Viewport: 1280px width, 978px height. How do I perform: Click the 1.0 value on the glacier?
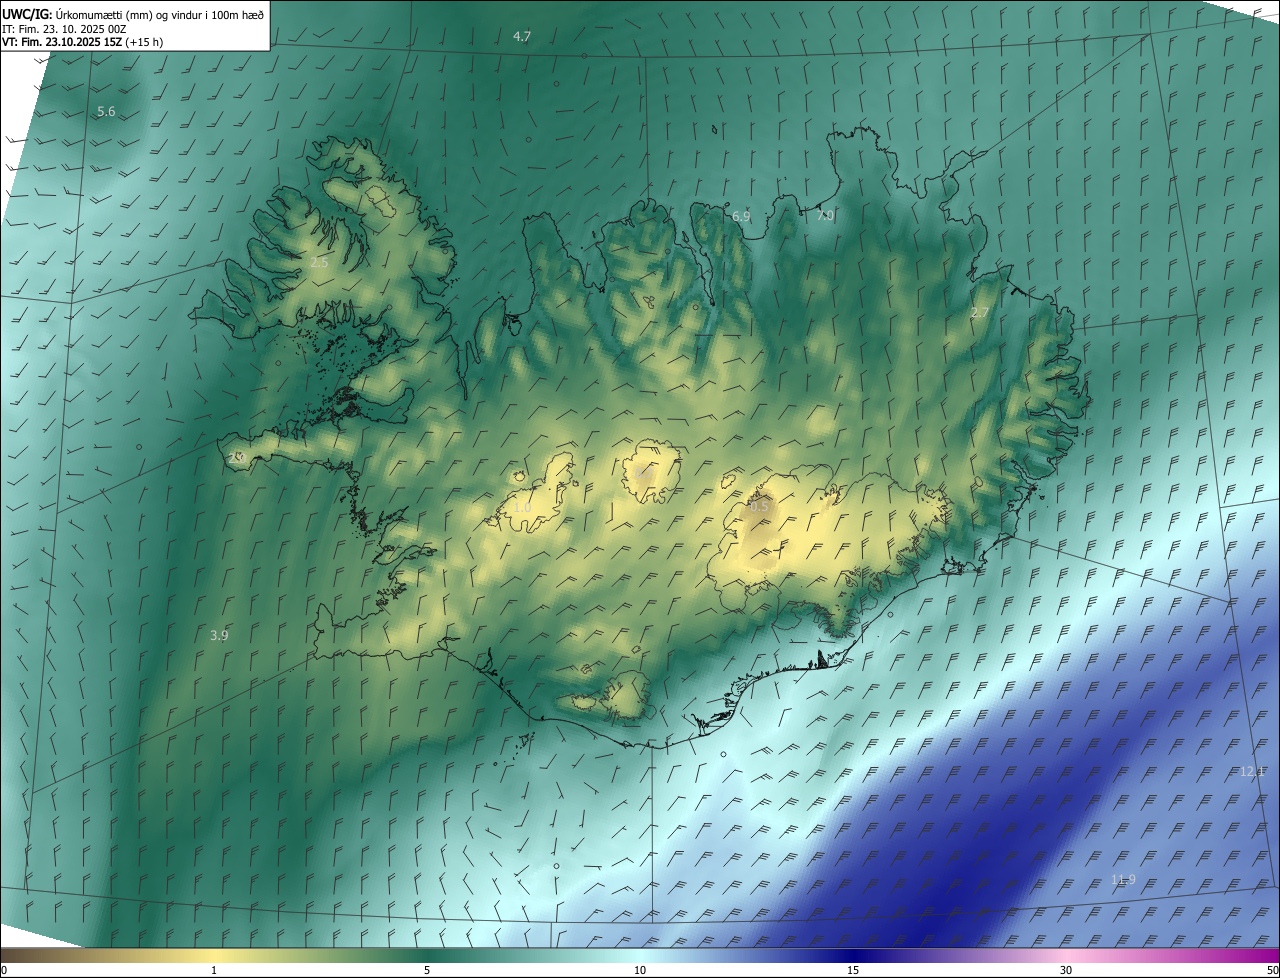pos(522,507)
